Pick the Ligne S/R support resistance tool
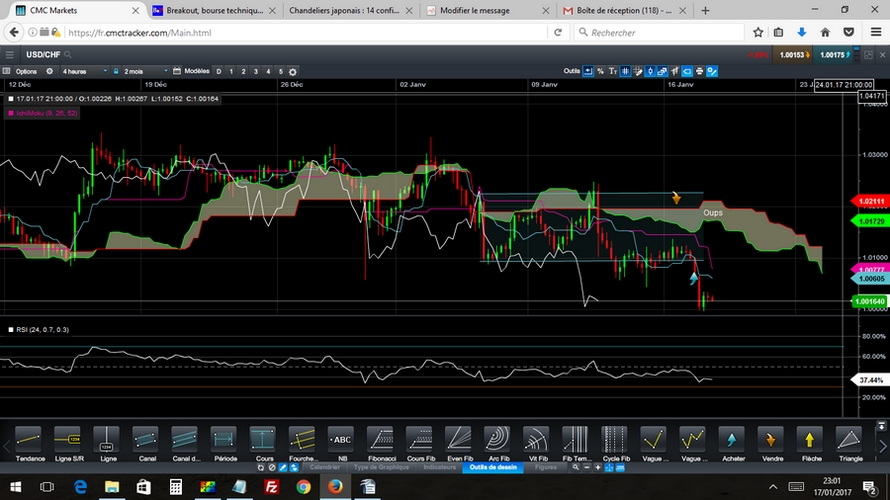Image resolution: width=890 pixels, height=500 pixels. (67, 440)
